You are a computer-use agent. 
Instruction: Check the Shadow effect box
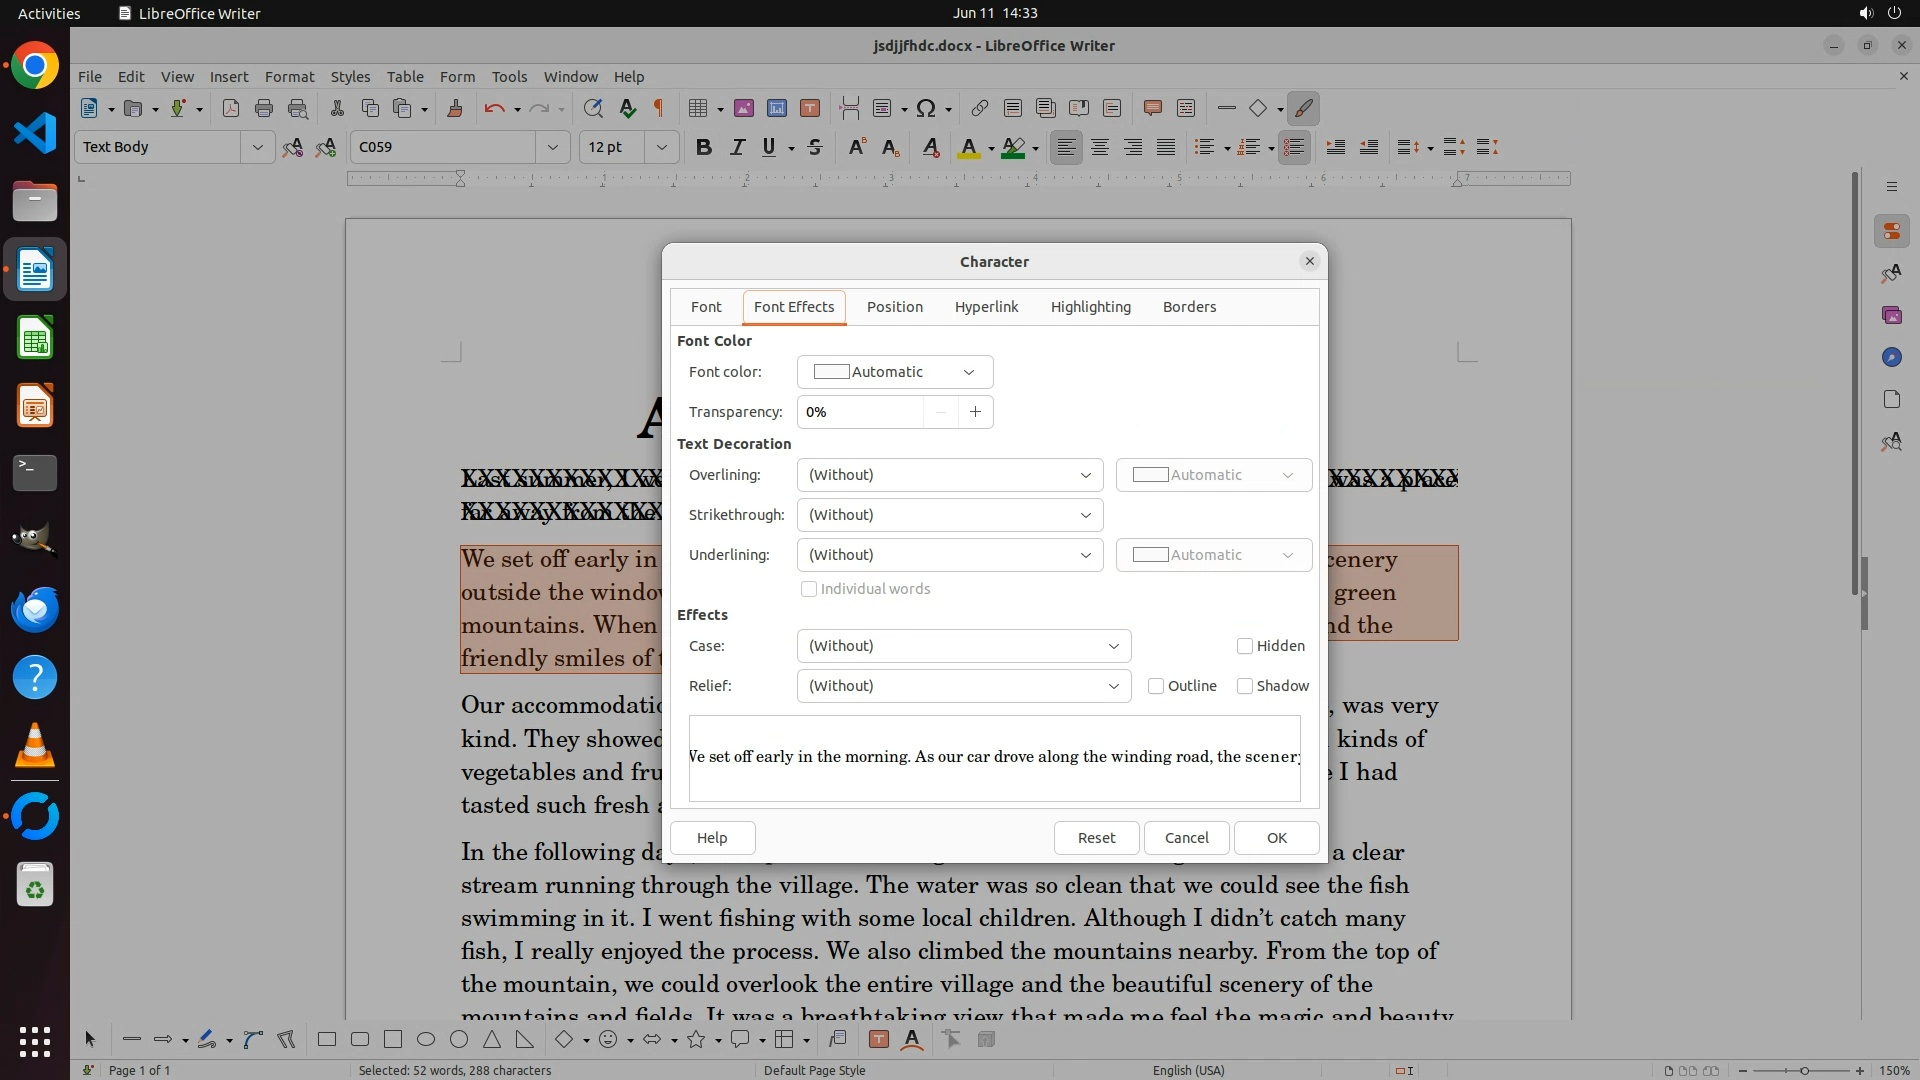tap(1245, 686)
